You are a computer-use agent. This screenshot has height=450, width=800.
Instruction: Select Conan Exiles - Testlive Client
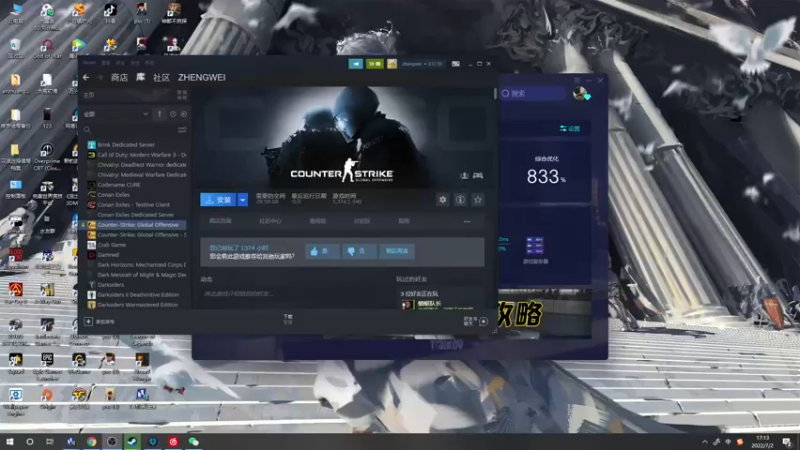[134, 205]
